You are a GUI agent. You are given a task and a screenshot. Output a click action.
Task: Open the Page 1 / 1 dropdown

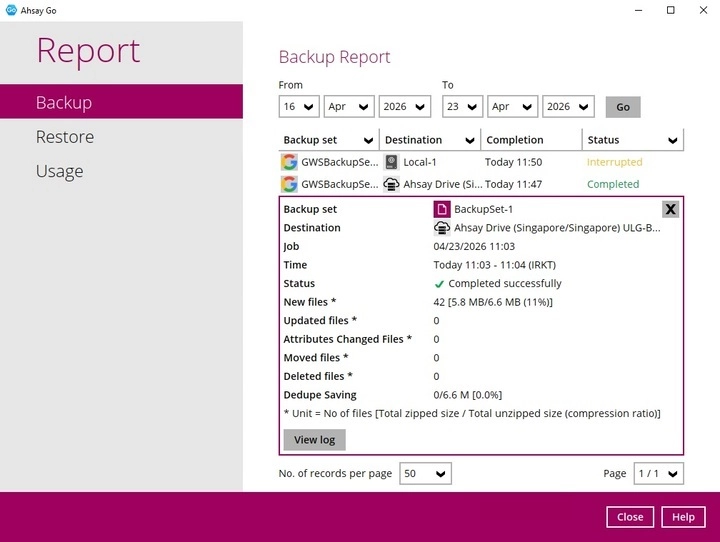[658, 474]
